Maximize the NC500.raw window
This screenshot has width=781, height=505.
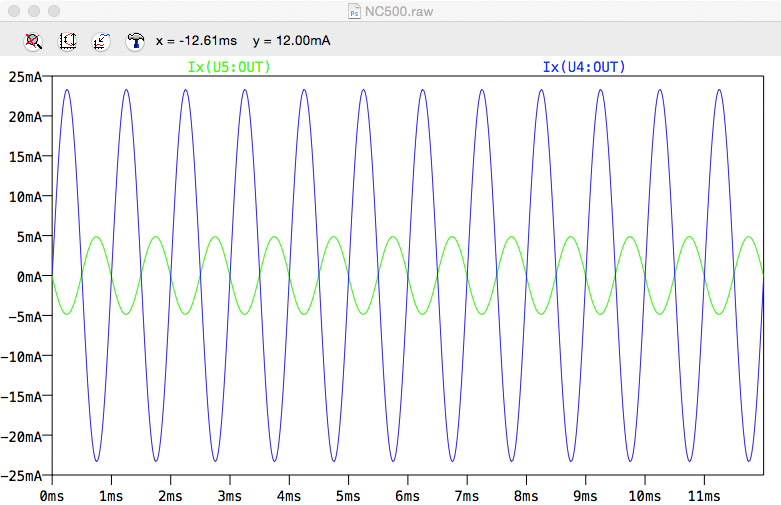(54, 11)
